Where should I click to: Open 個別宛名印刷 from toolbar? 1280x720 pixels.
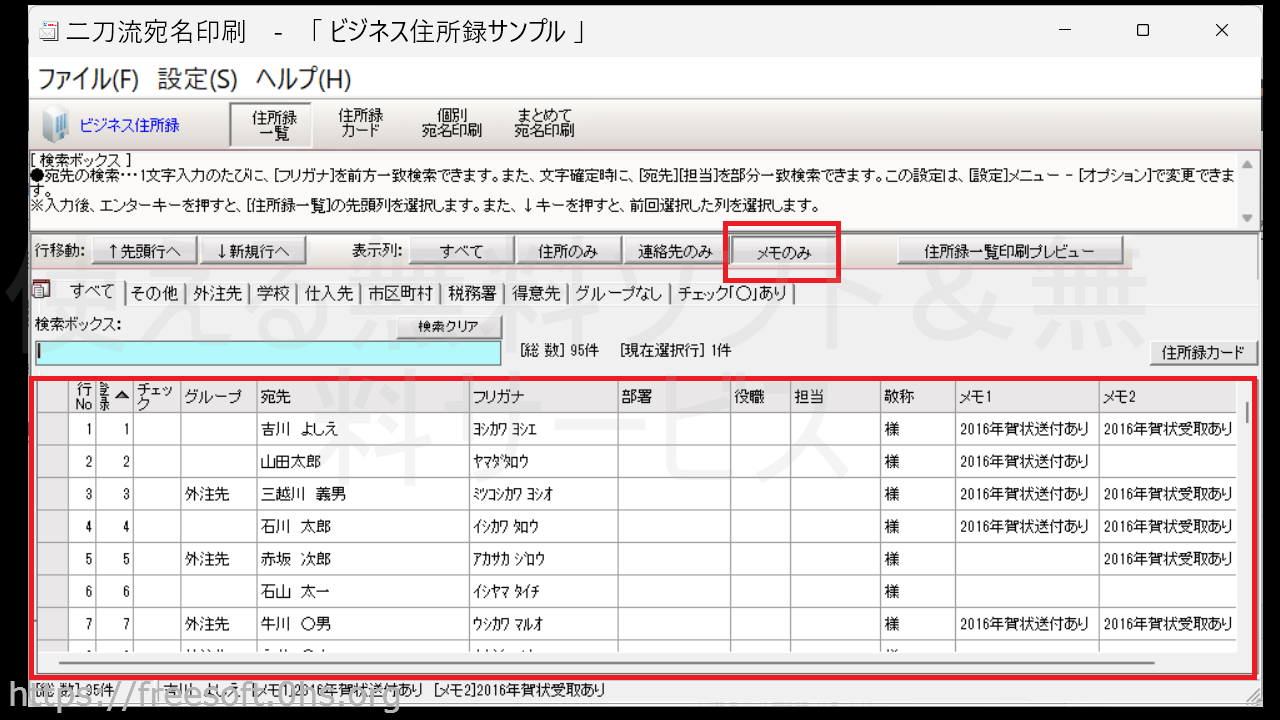pyautogui.click(x=451, y=124)
